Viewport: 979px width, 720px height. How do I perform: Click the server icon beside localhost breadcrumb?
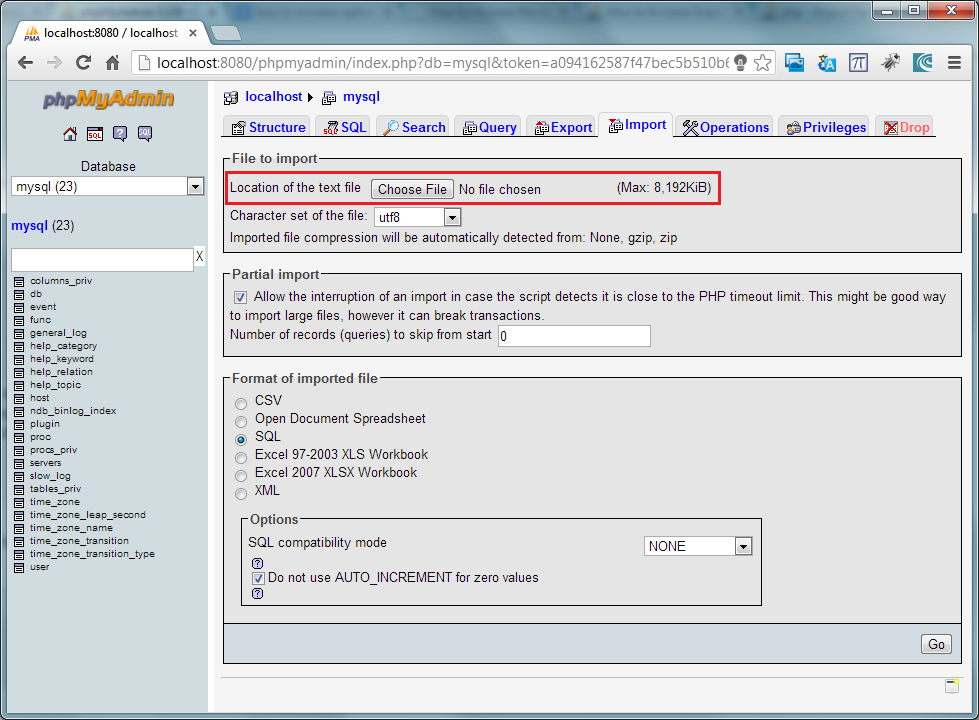(x=232, y=97)
